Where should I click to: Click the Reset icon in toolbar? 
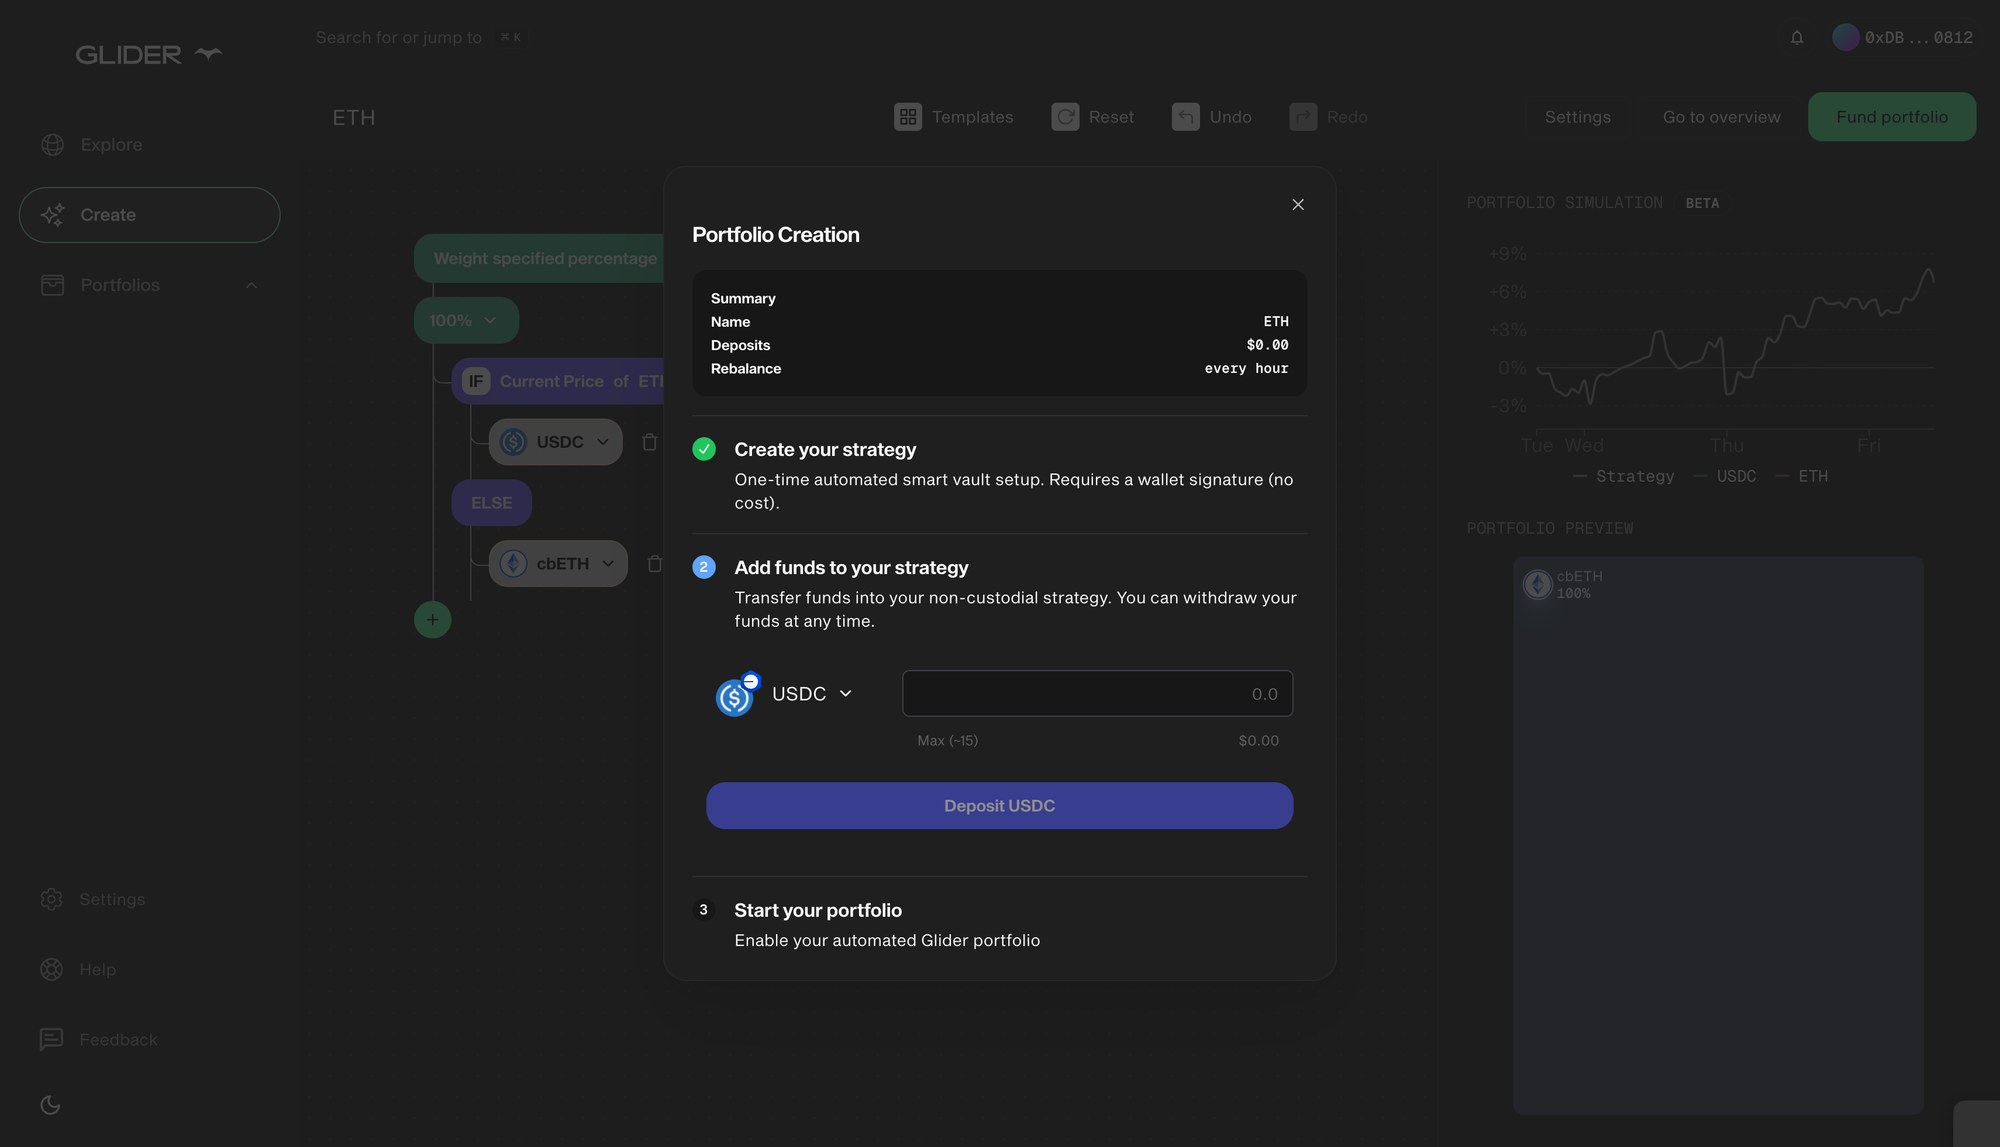1065,117
